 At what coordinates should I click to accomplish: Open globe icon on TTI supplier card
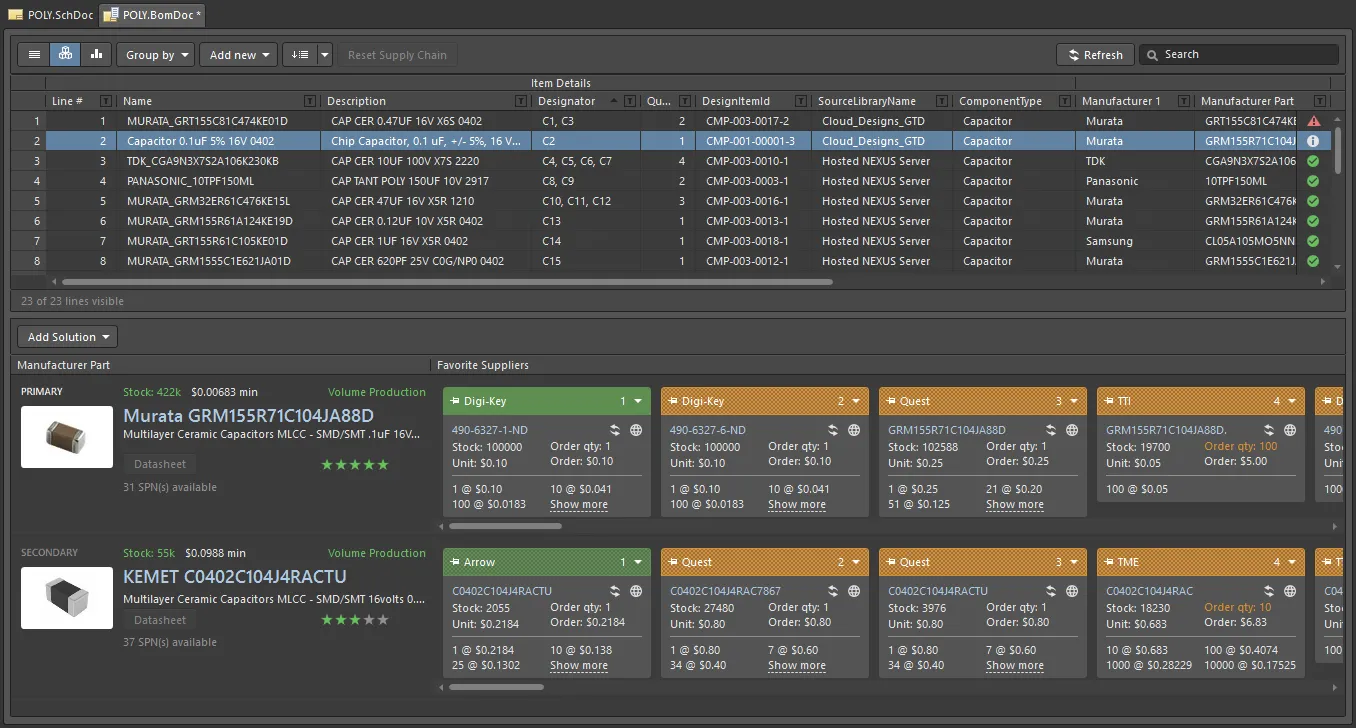1290,430
